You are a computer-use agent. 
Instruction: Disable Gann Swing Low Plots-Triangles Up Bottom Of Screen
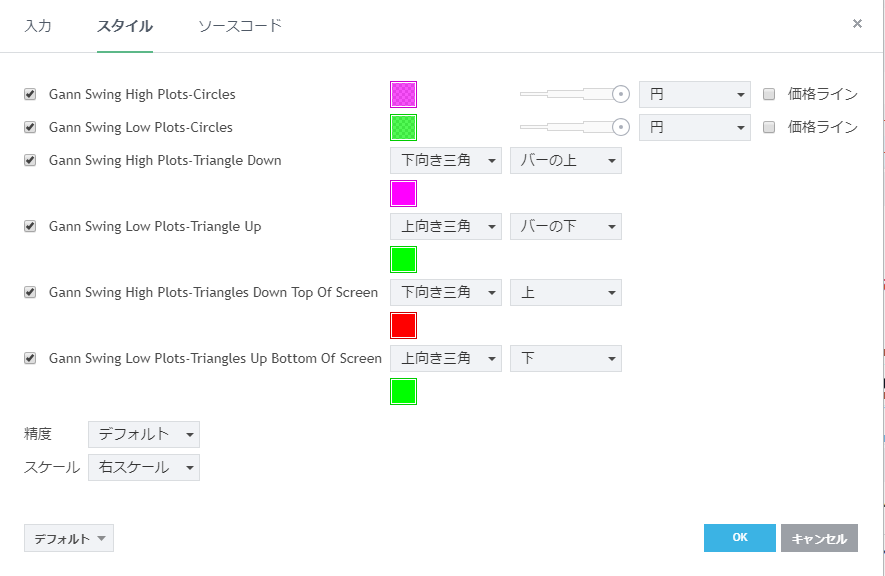[x=30, y=359]
